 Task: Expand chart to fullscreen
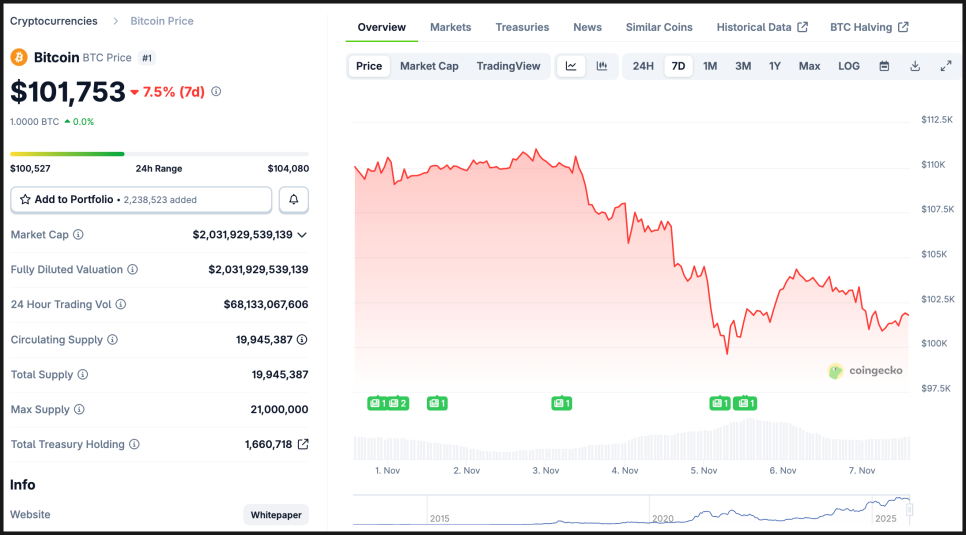(946, 66)
